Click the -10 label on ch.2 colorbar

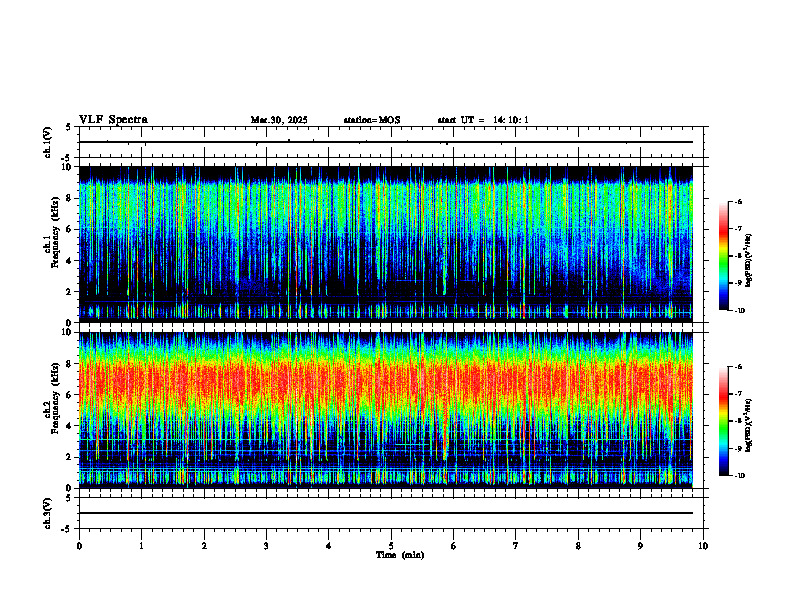[739, 476]
